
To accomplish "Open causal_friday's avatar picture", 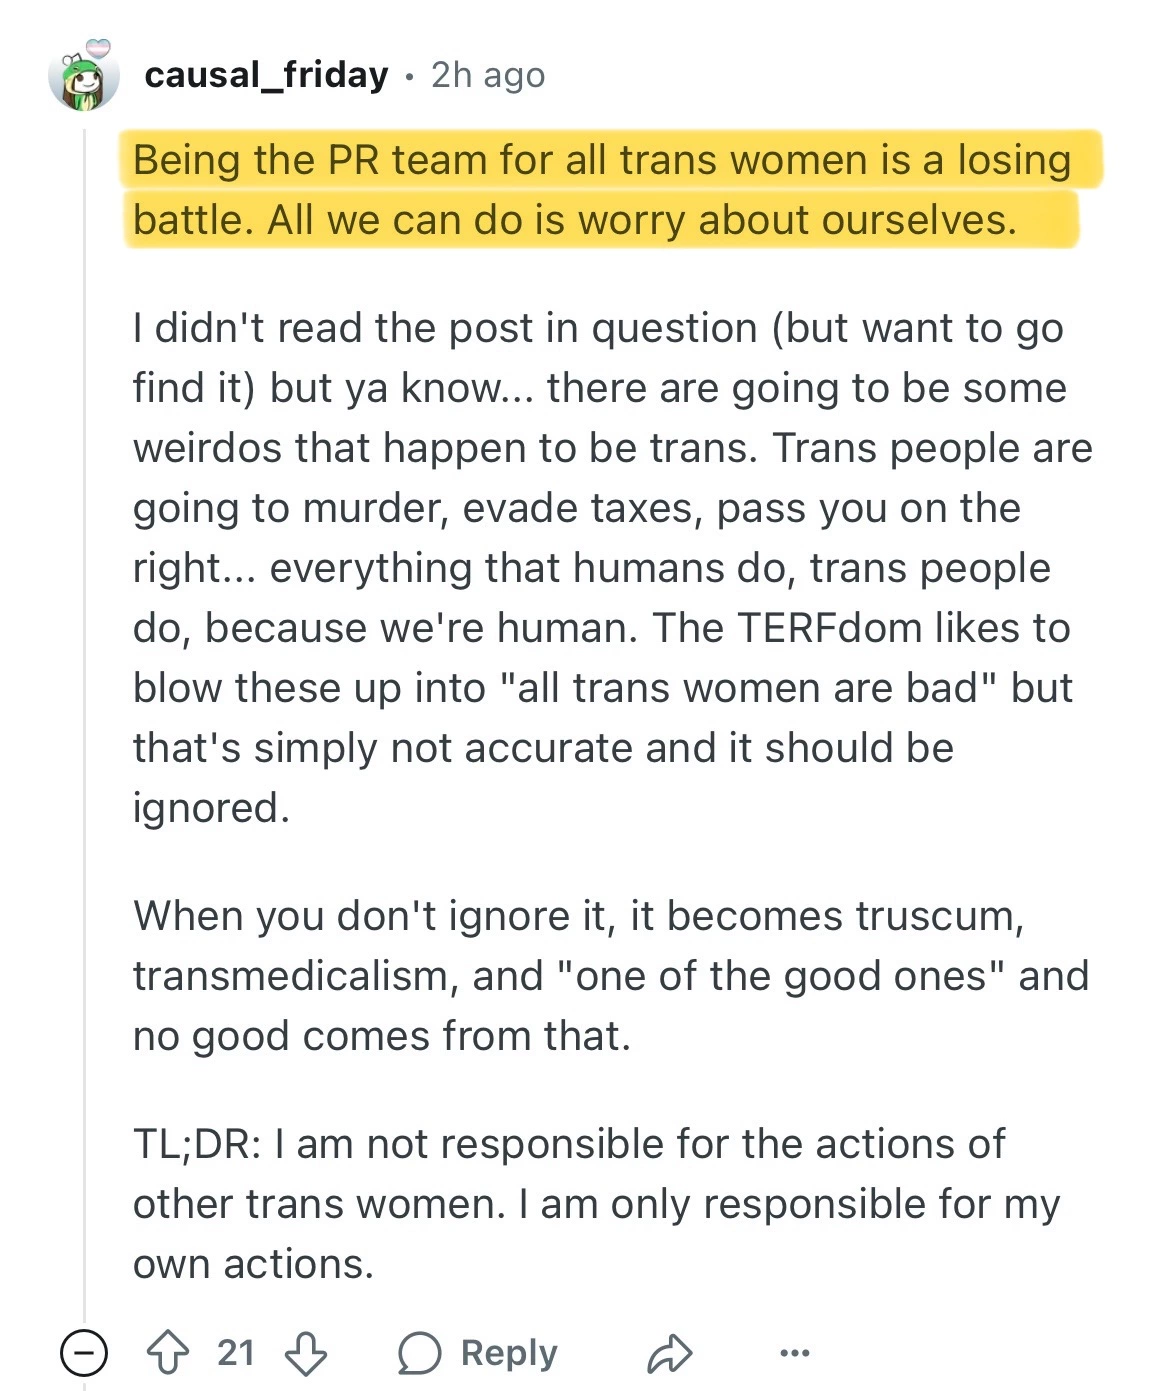I will (x=83, y=82).
